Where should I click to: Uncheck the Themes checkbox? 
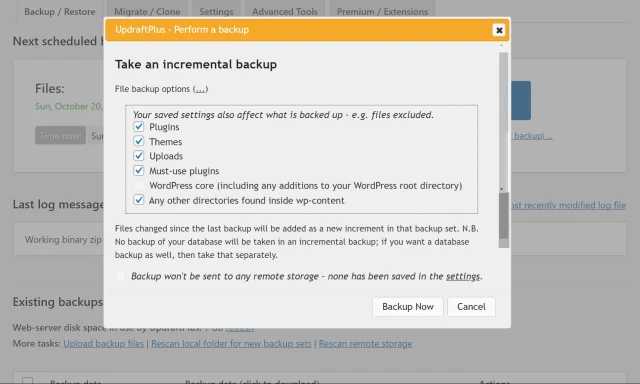pos(139,141)
